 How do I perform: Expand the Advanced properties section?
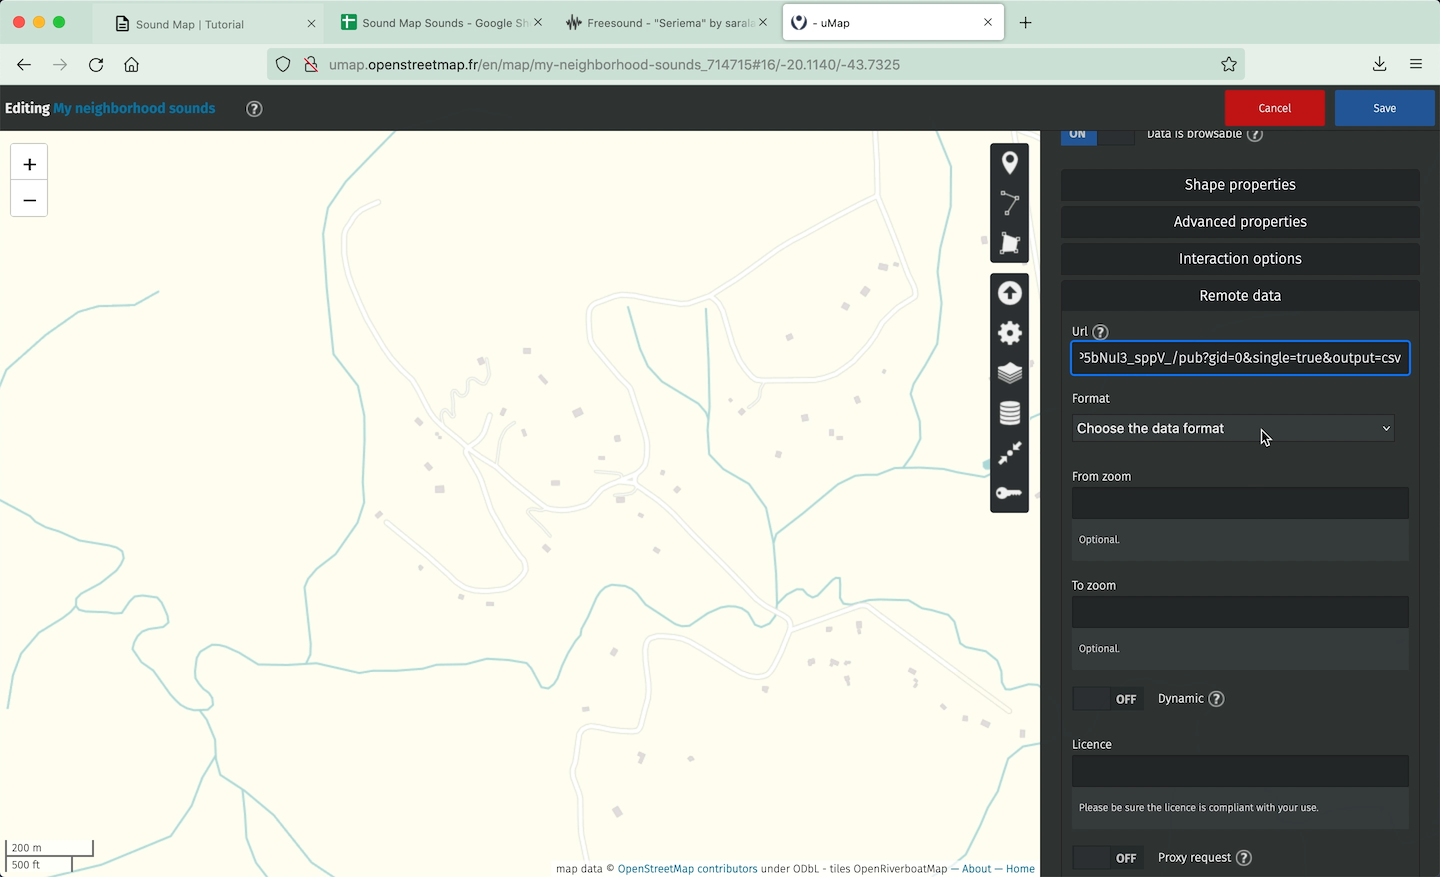[x=1239, y=222]
